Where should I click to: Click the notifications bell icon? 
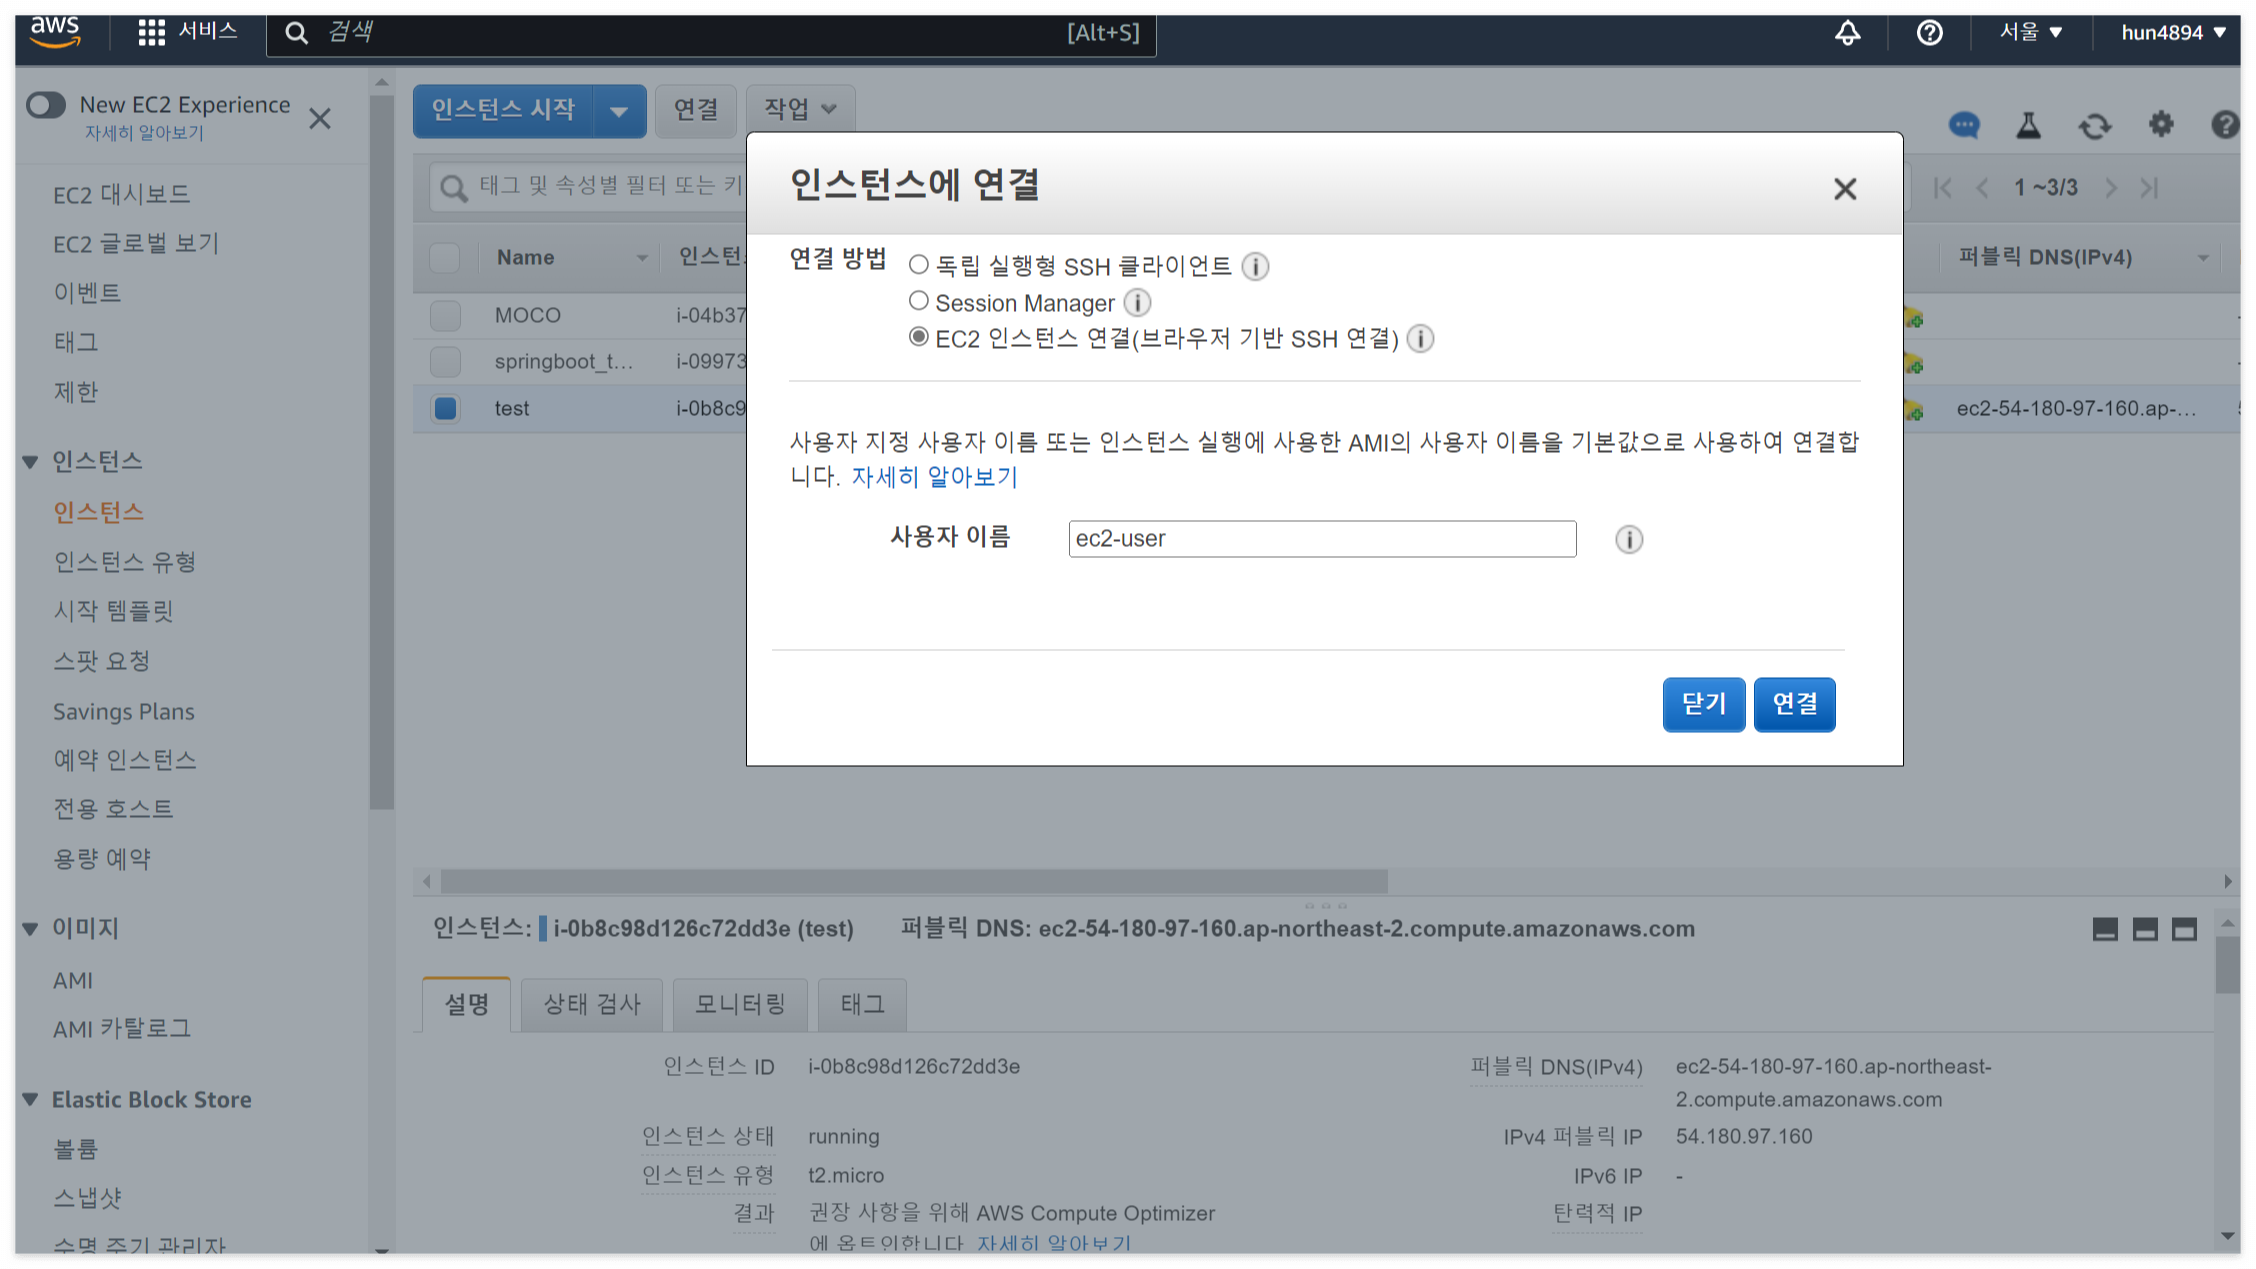[1847, 33]
